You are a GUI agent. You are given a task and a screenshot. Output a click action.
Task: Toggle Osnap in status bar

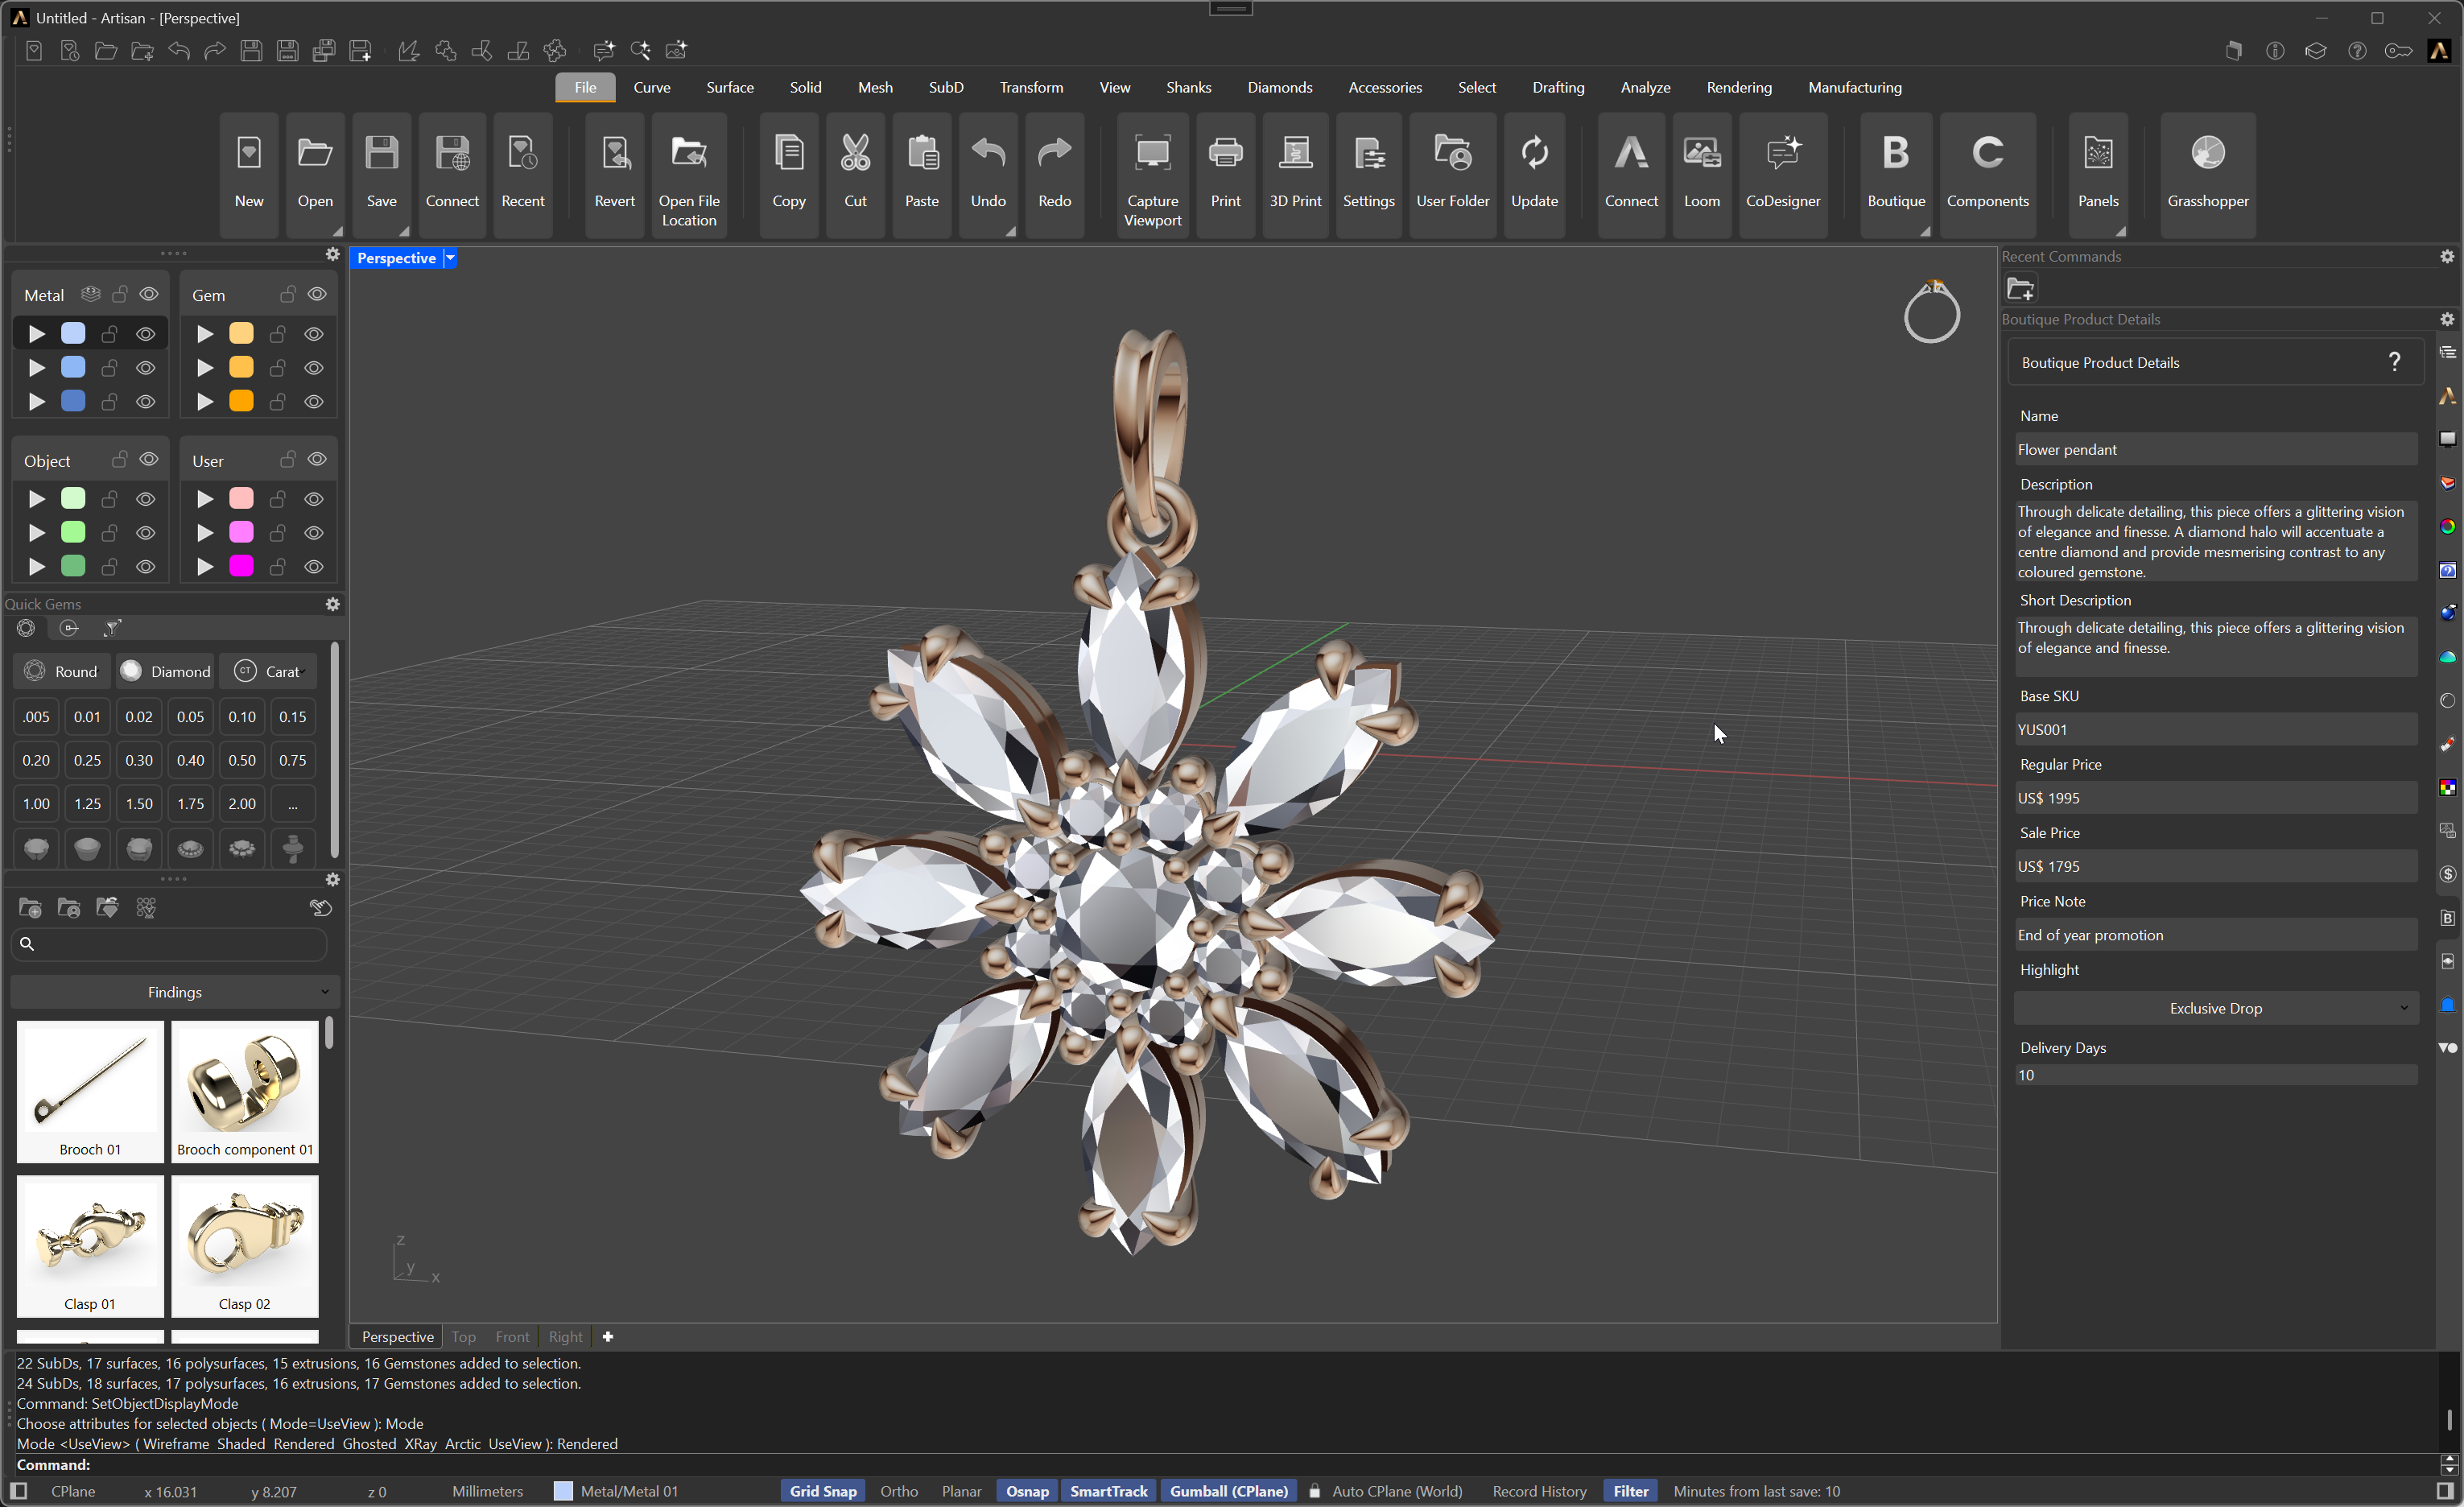[1026, 1491]
